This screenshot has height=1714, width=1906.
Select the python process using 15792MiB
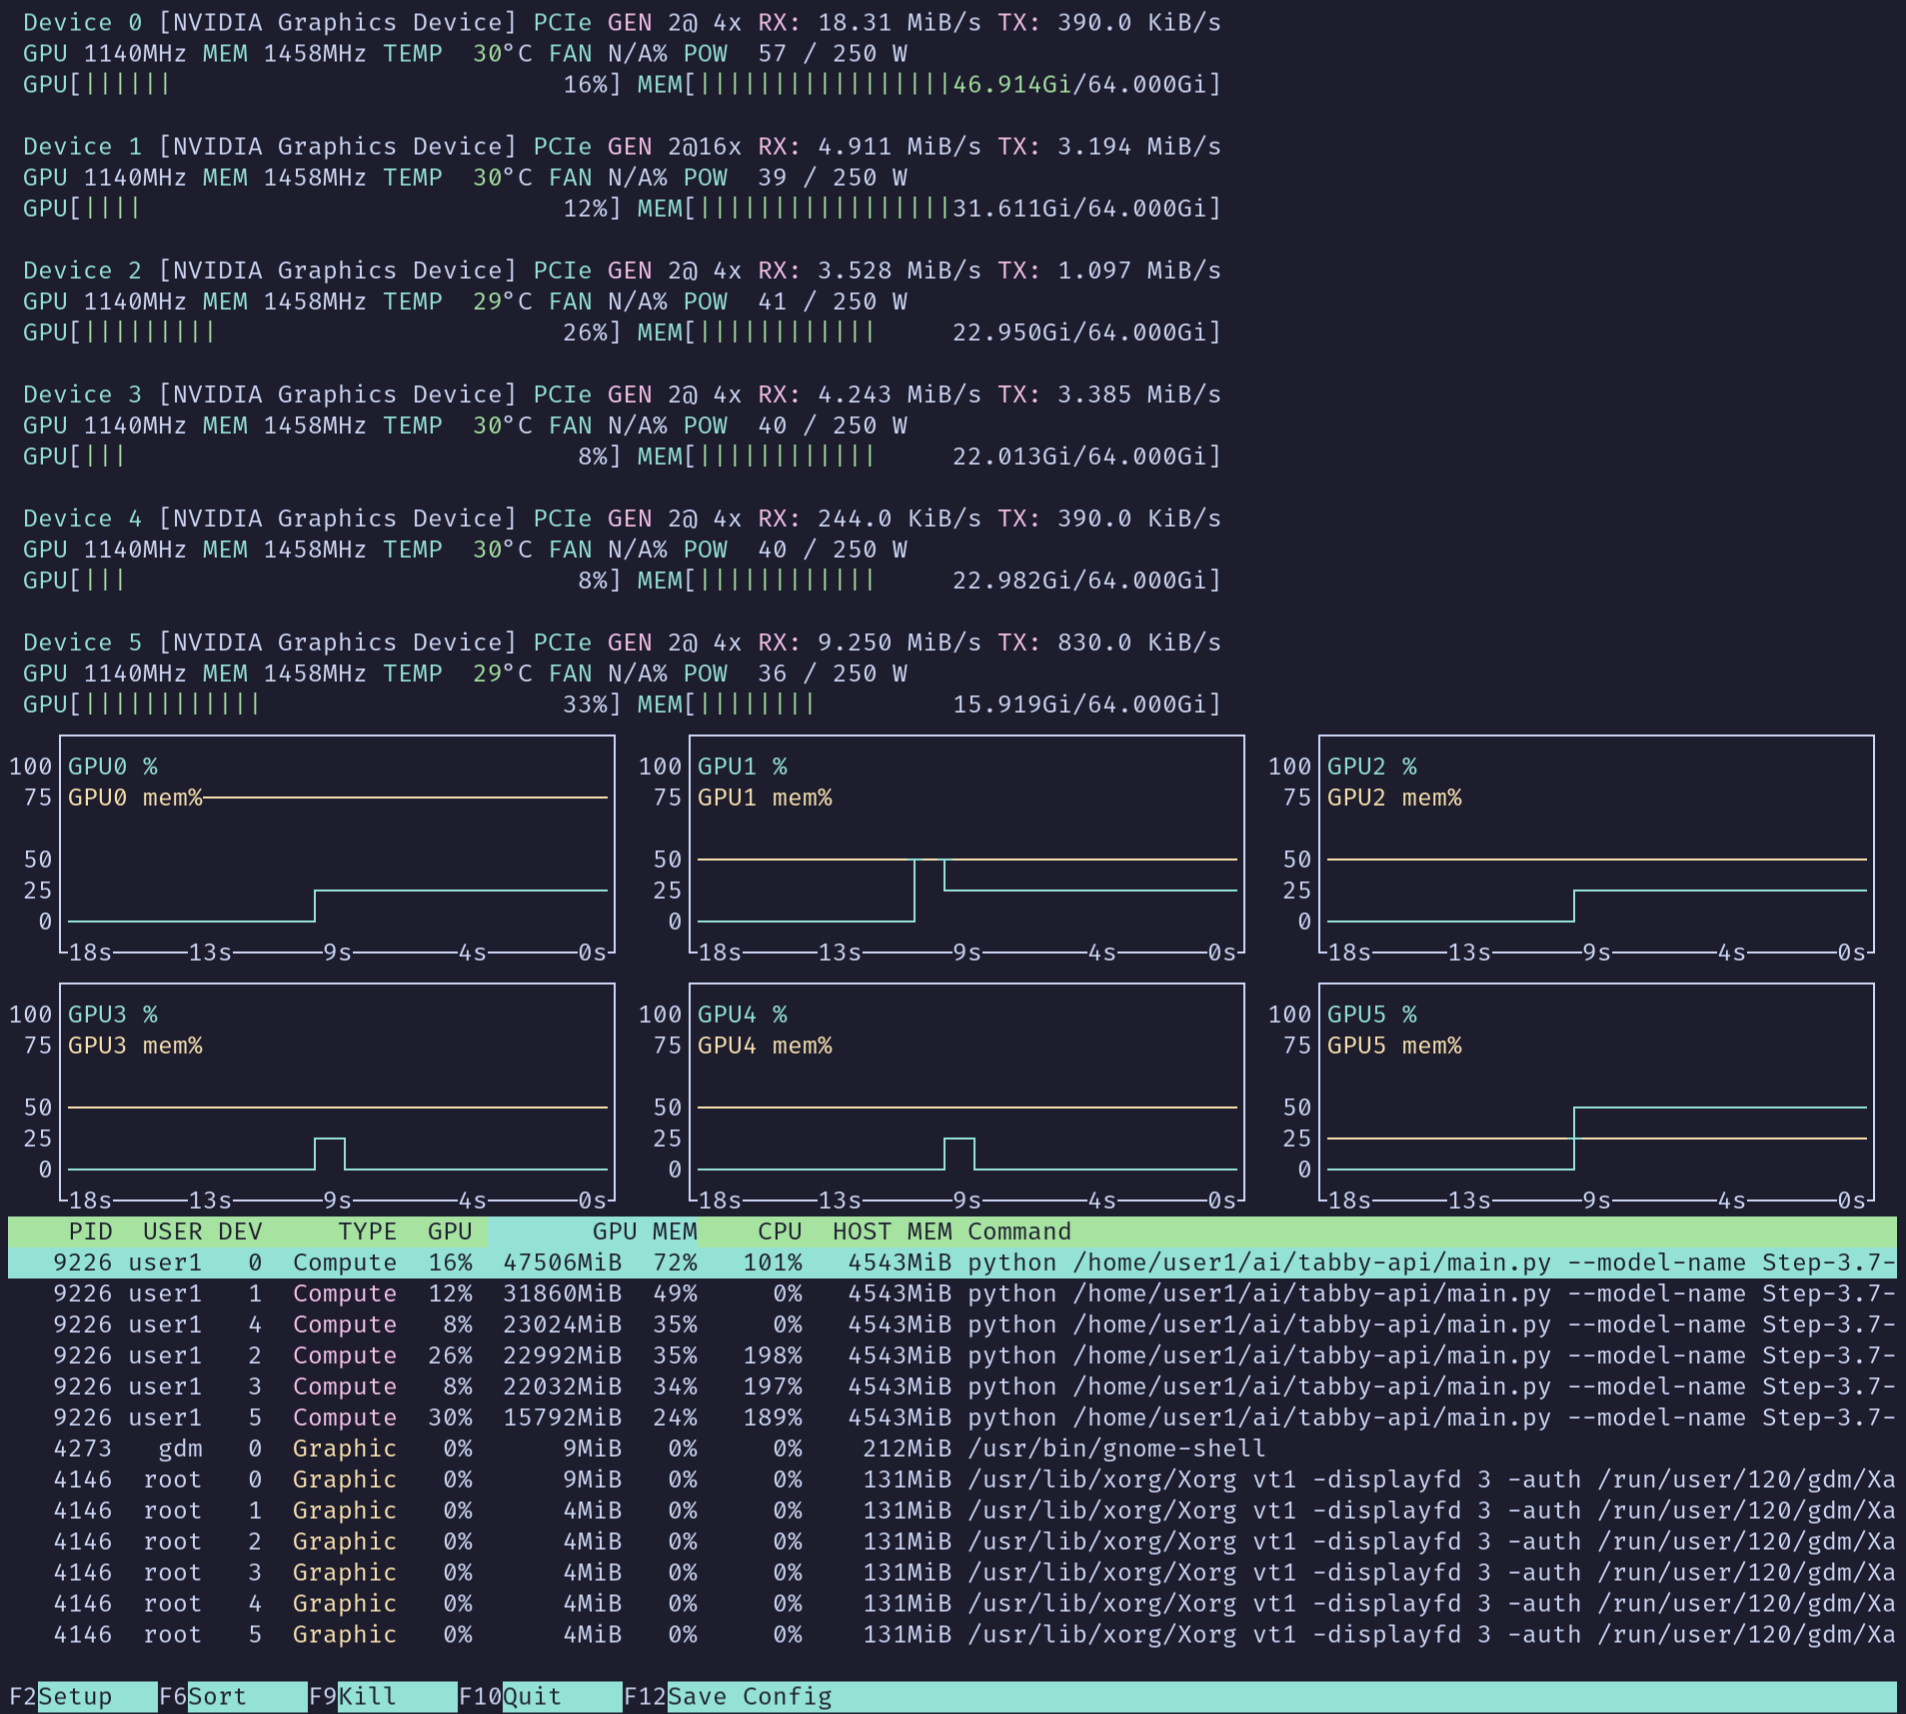pyautogui.click(x=952, y=1417)
